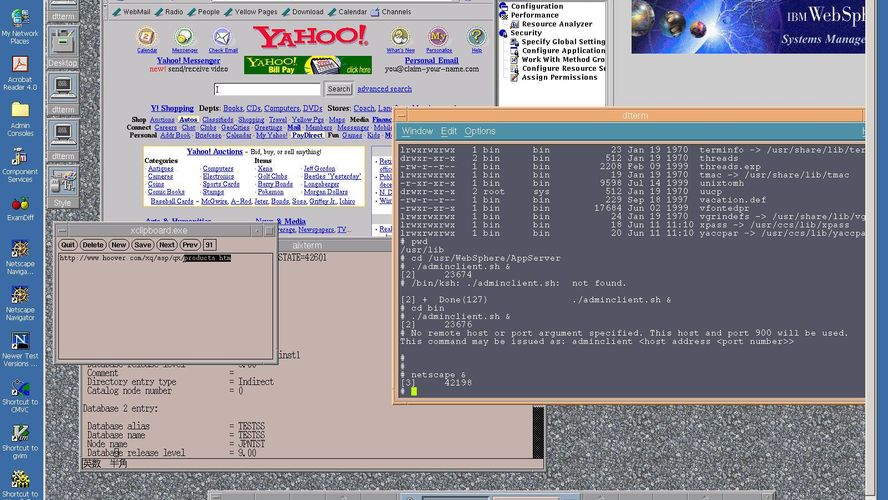This screenshot has height=500, width=888.
Task: Select Performance node in WebSphere tree
Action: click(x=535, y=15)
